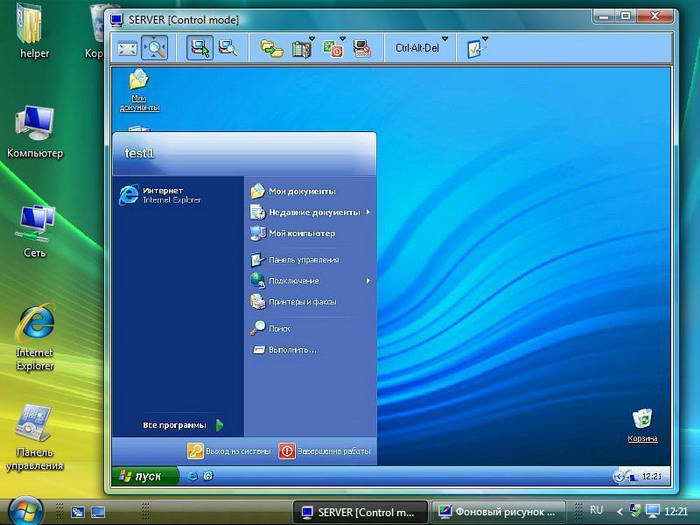Open File Transfer from the toolbar
The width and height of the screenshot is (700, 525).
[x=271, y=48]
